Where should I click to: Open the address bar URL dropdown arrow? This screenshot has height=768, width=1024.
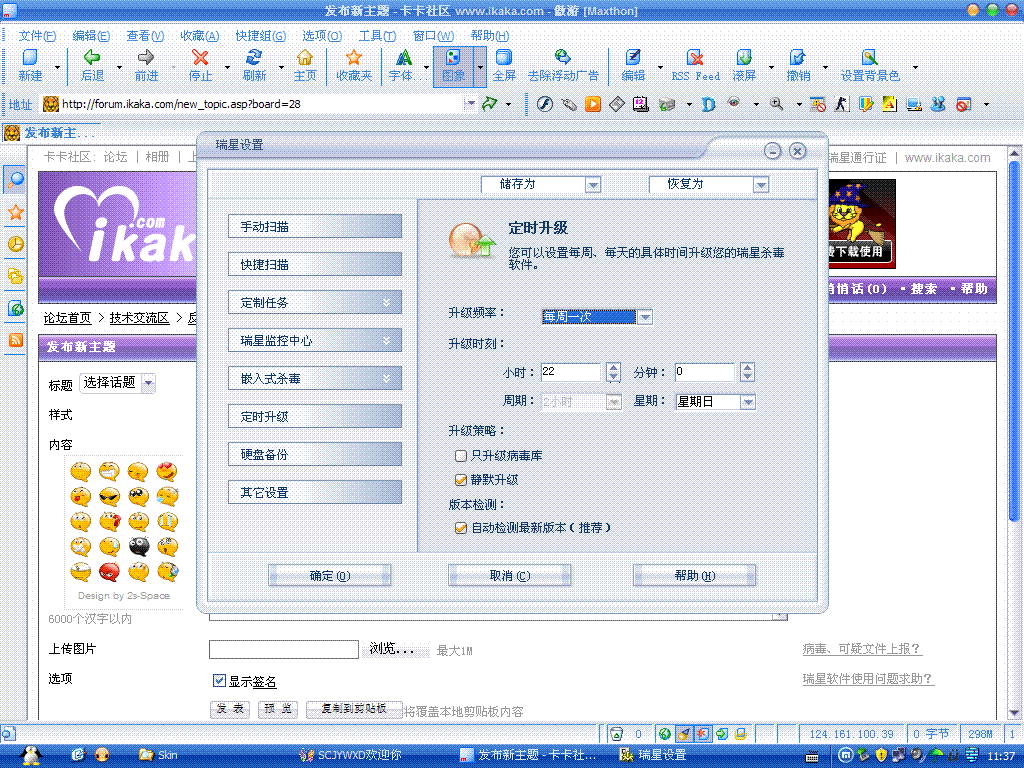coord(470,103)
